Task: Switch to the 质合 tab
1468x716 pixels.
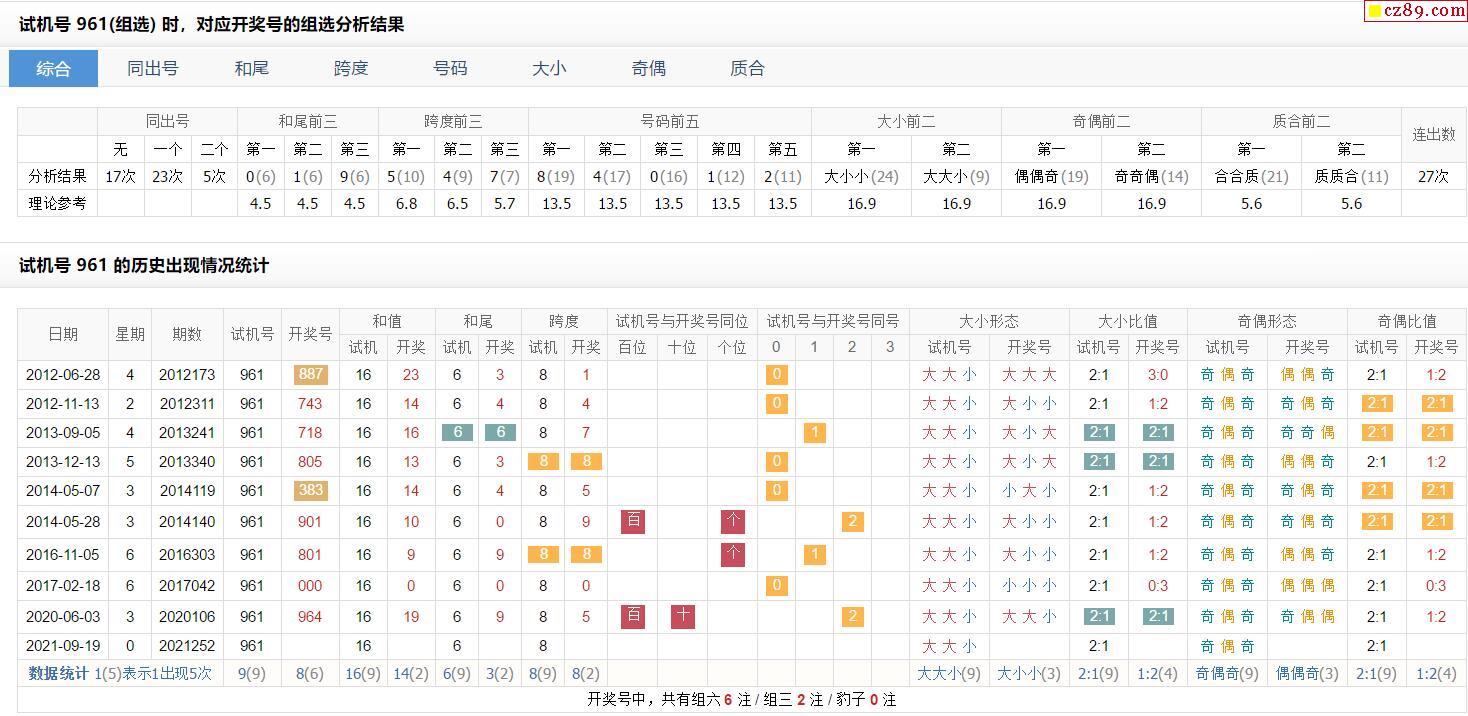Action: 747,68
